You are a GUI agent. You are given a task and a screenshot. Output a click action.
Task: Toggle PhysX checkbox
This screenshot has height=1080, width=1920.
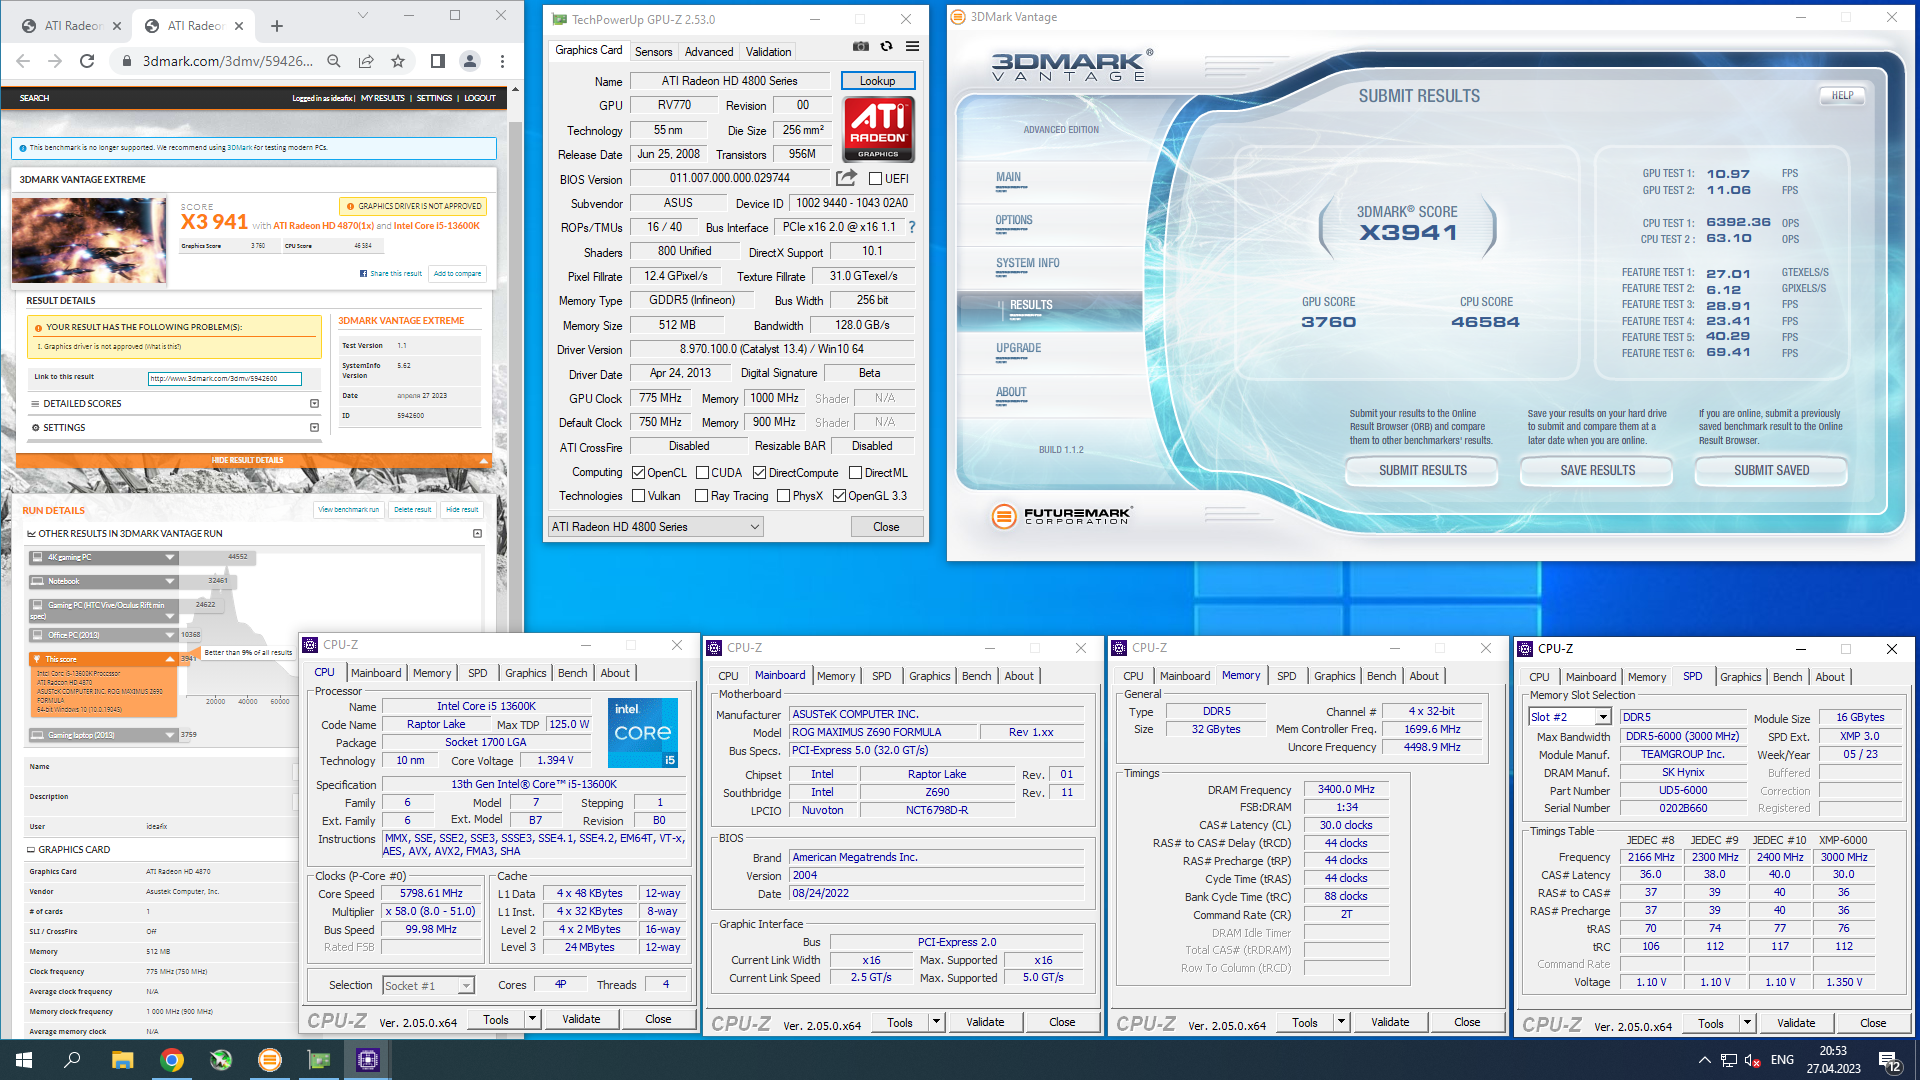(x=783, y=496)
